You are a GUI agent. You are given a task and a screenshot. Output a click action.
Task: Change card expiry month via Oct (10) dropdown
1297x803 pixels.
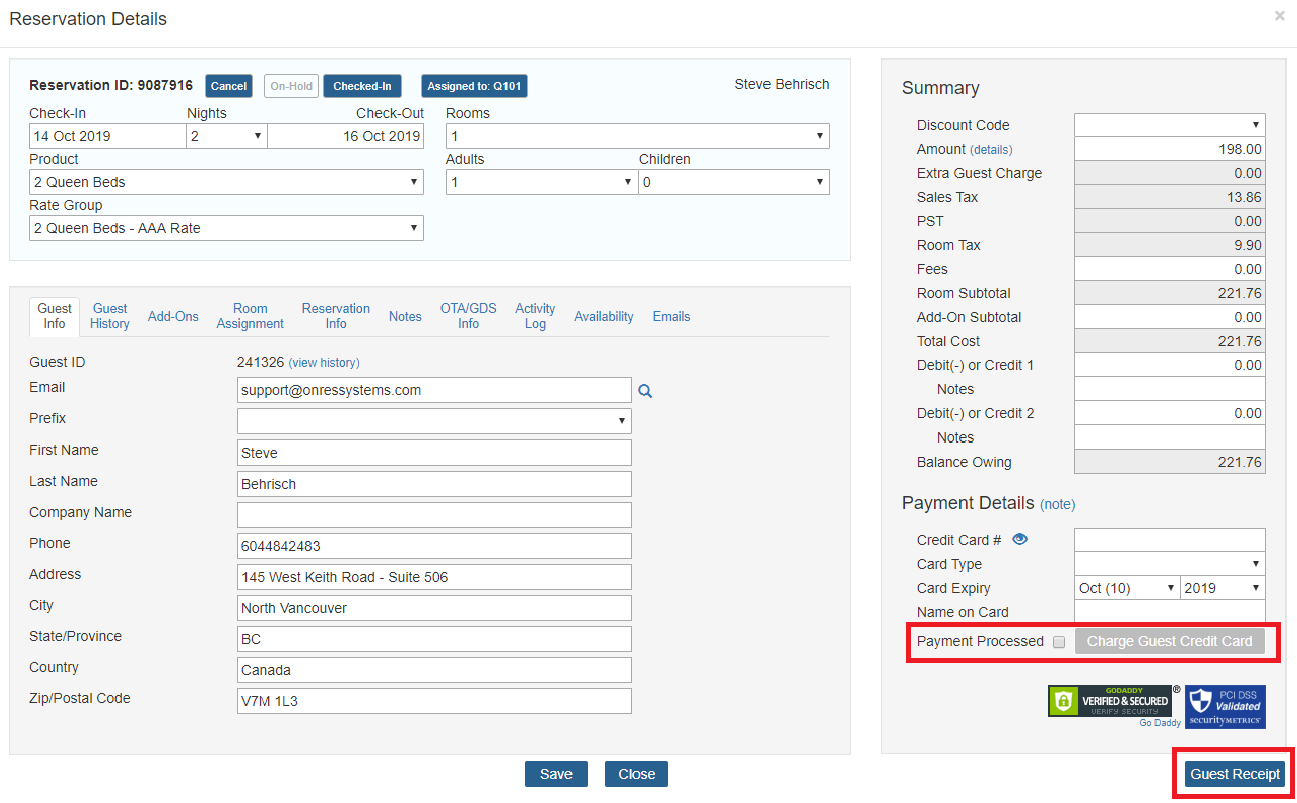[1127, 587]
